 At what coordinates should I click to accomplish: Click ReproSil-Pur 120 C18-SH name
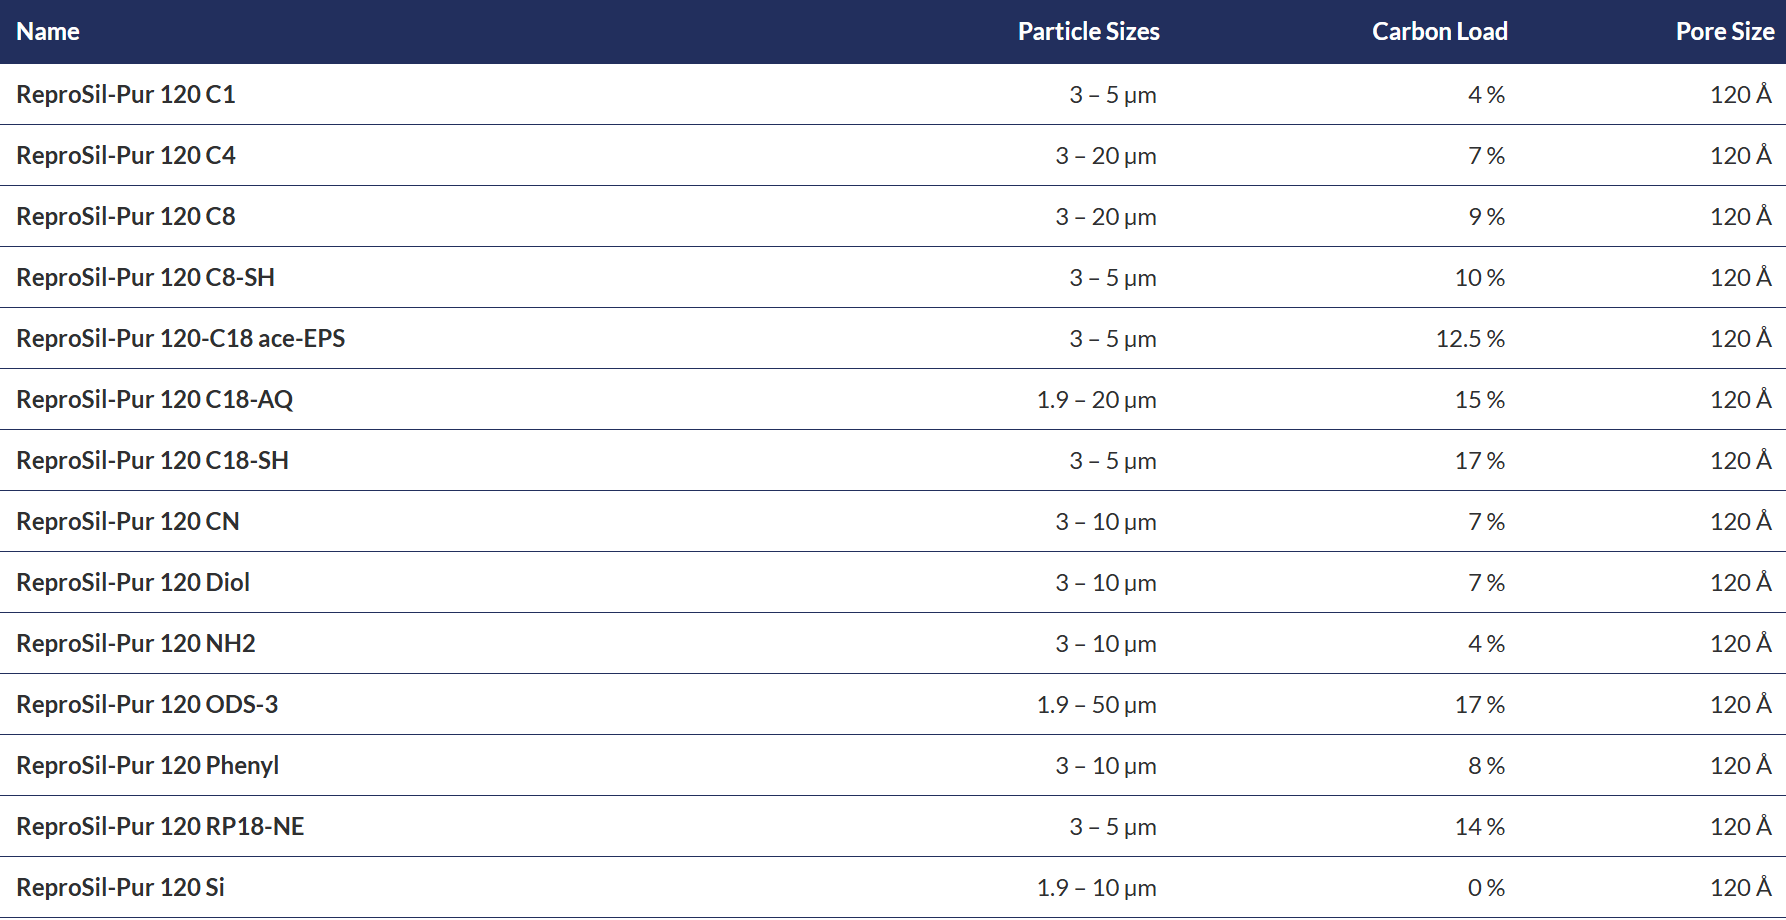(x=152, y=461)
